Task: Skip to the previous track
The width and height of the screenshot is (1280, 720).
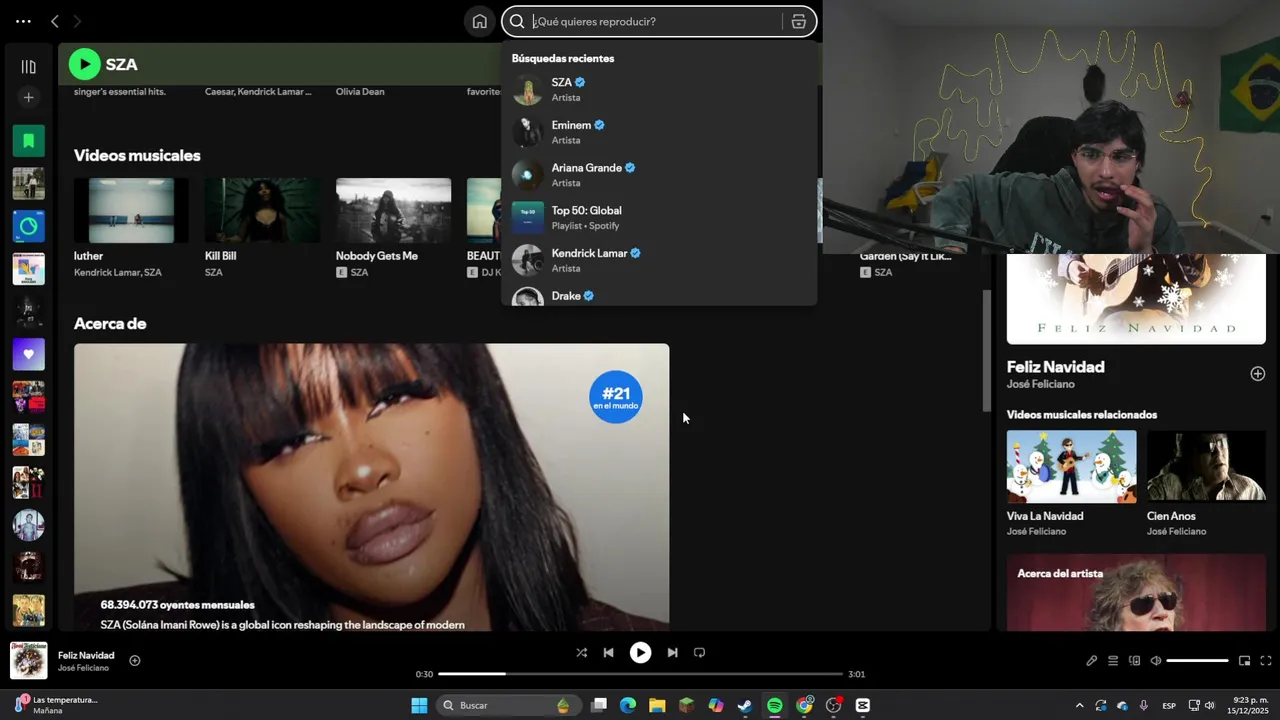Action: point(608,652)
